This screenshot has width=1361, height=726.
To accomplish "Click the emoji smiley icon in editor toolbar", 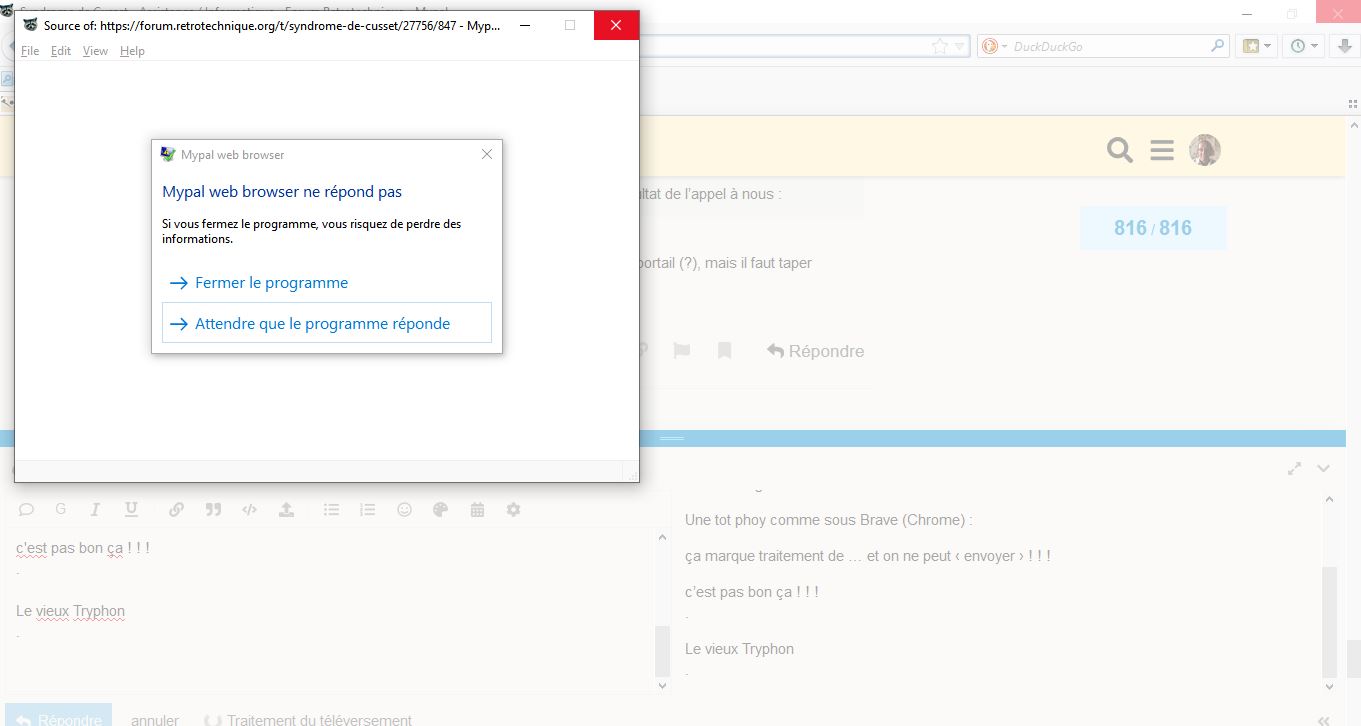I will 404,510.
